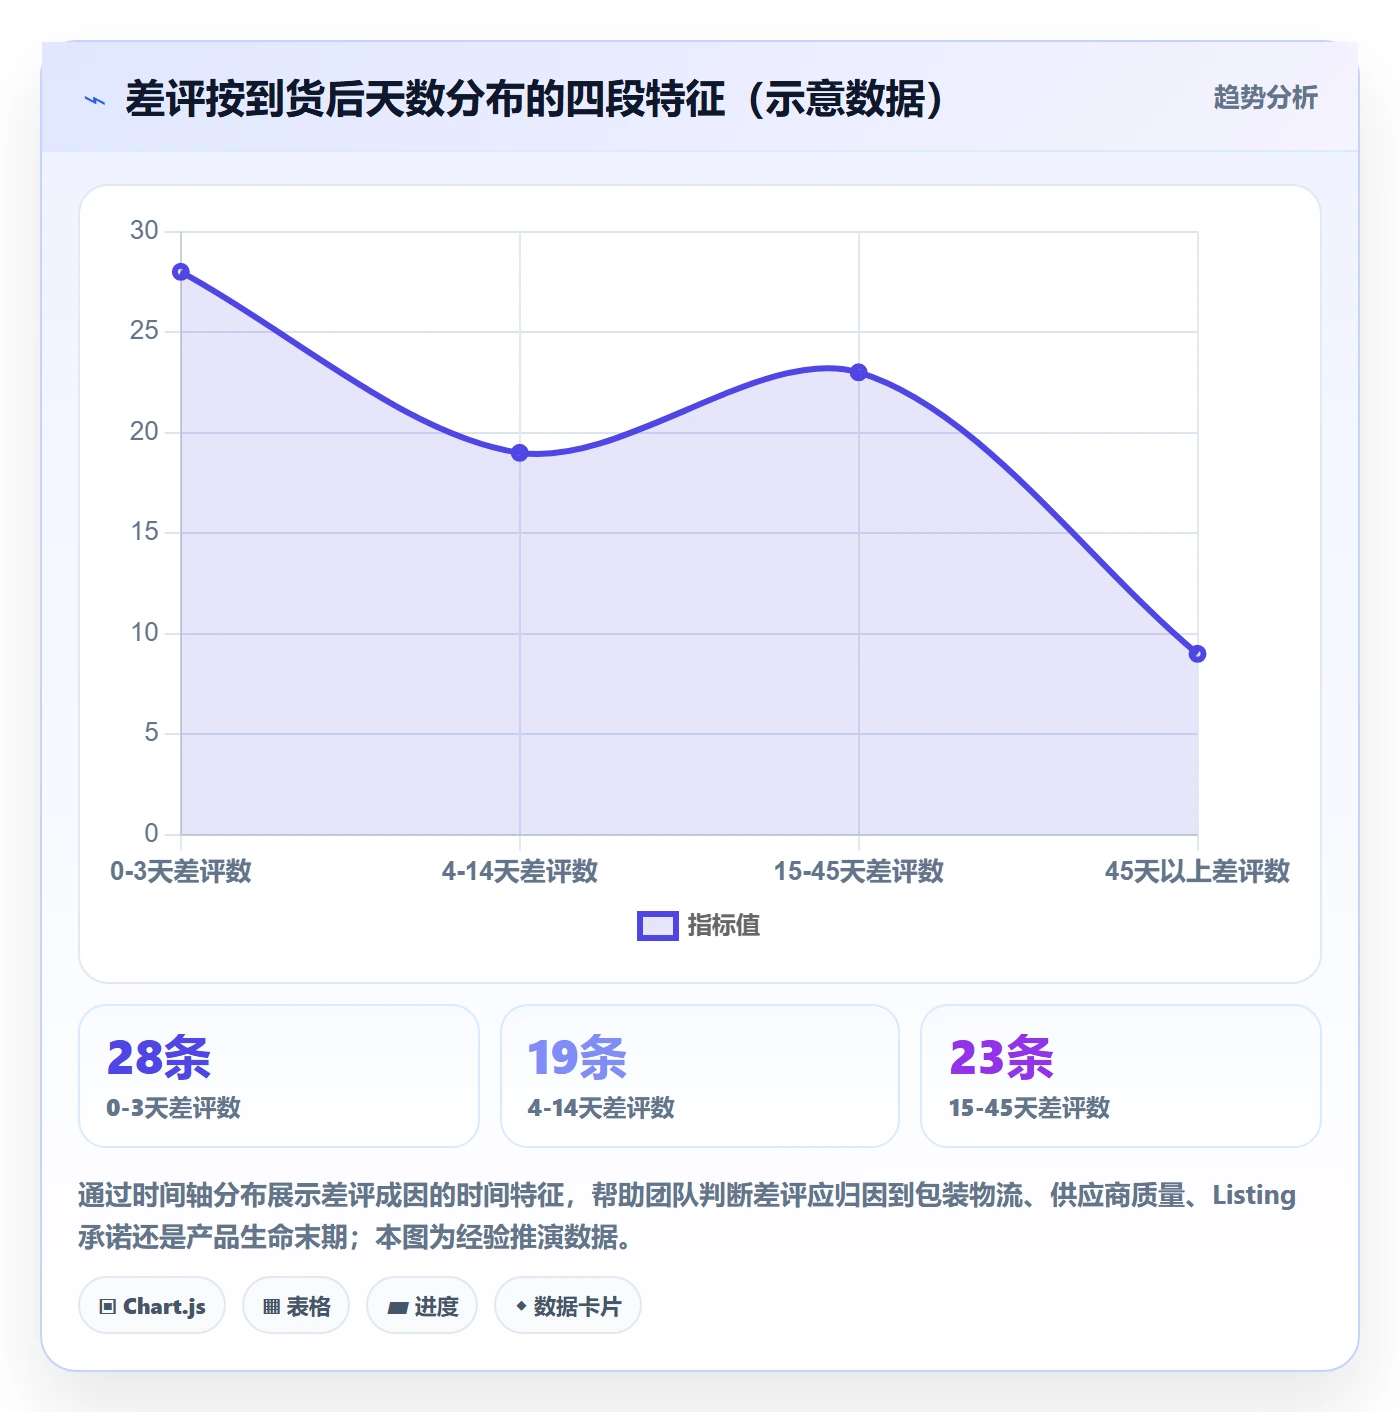Open the 19条 stat card
The height and width of the screenshot is (1412, 1400).
click(700, 1076)
